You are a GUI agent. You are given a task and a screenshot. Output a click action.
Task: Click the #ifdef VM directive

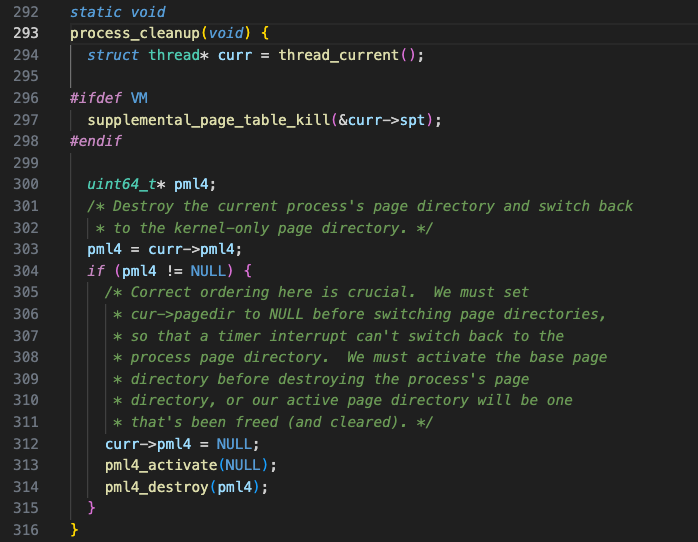click(x=109, y=98)
